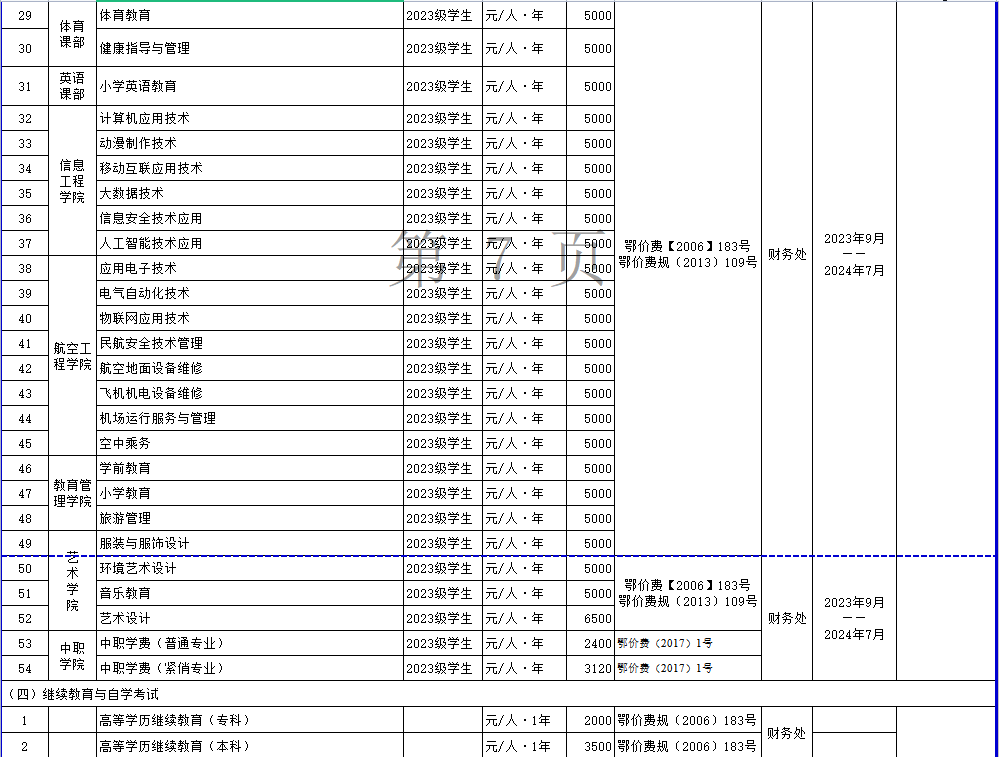This screenshot has width=999, height=757.
Task: Select the 中职学费（普通专业） cell
Action: point(249,643)
